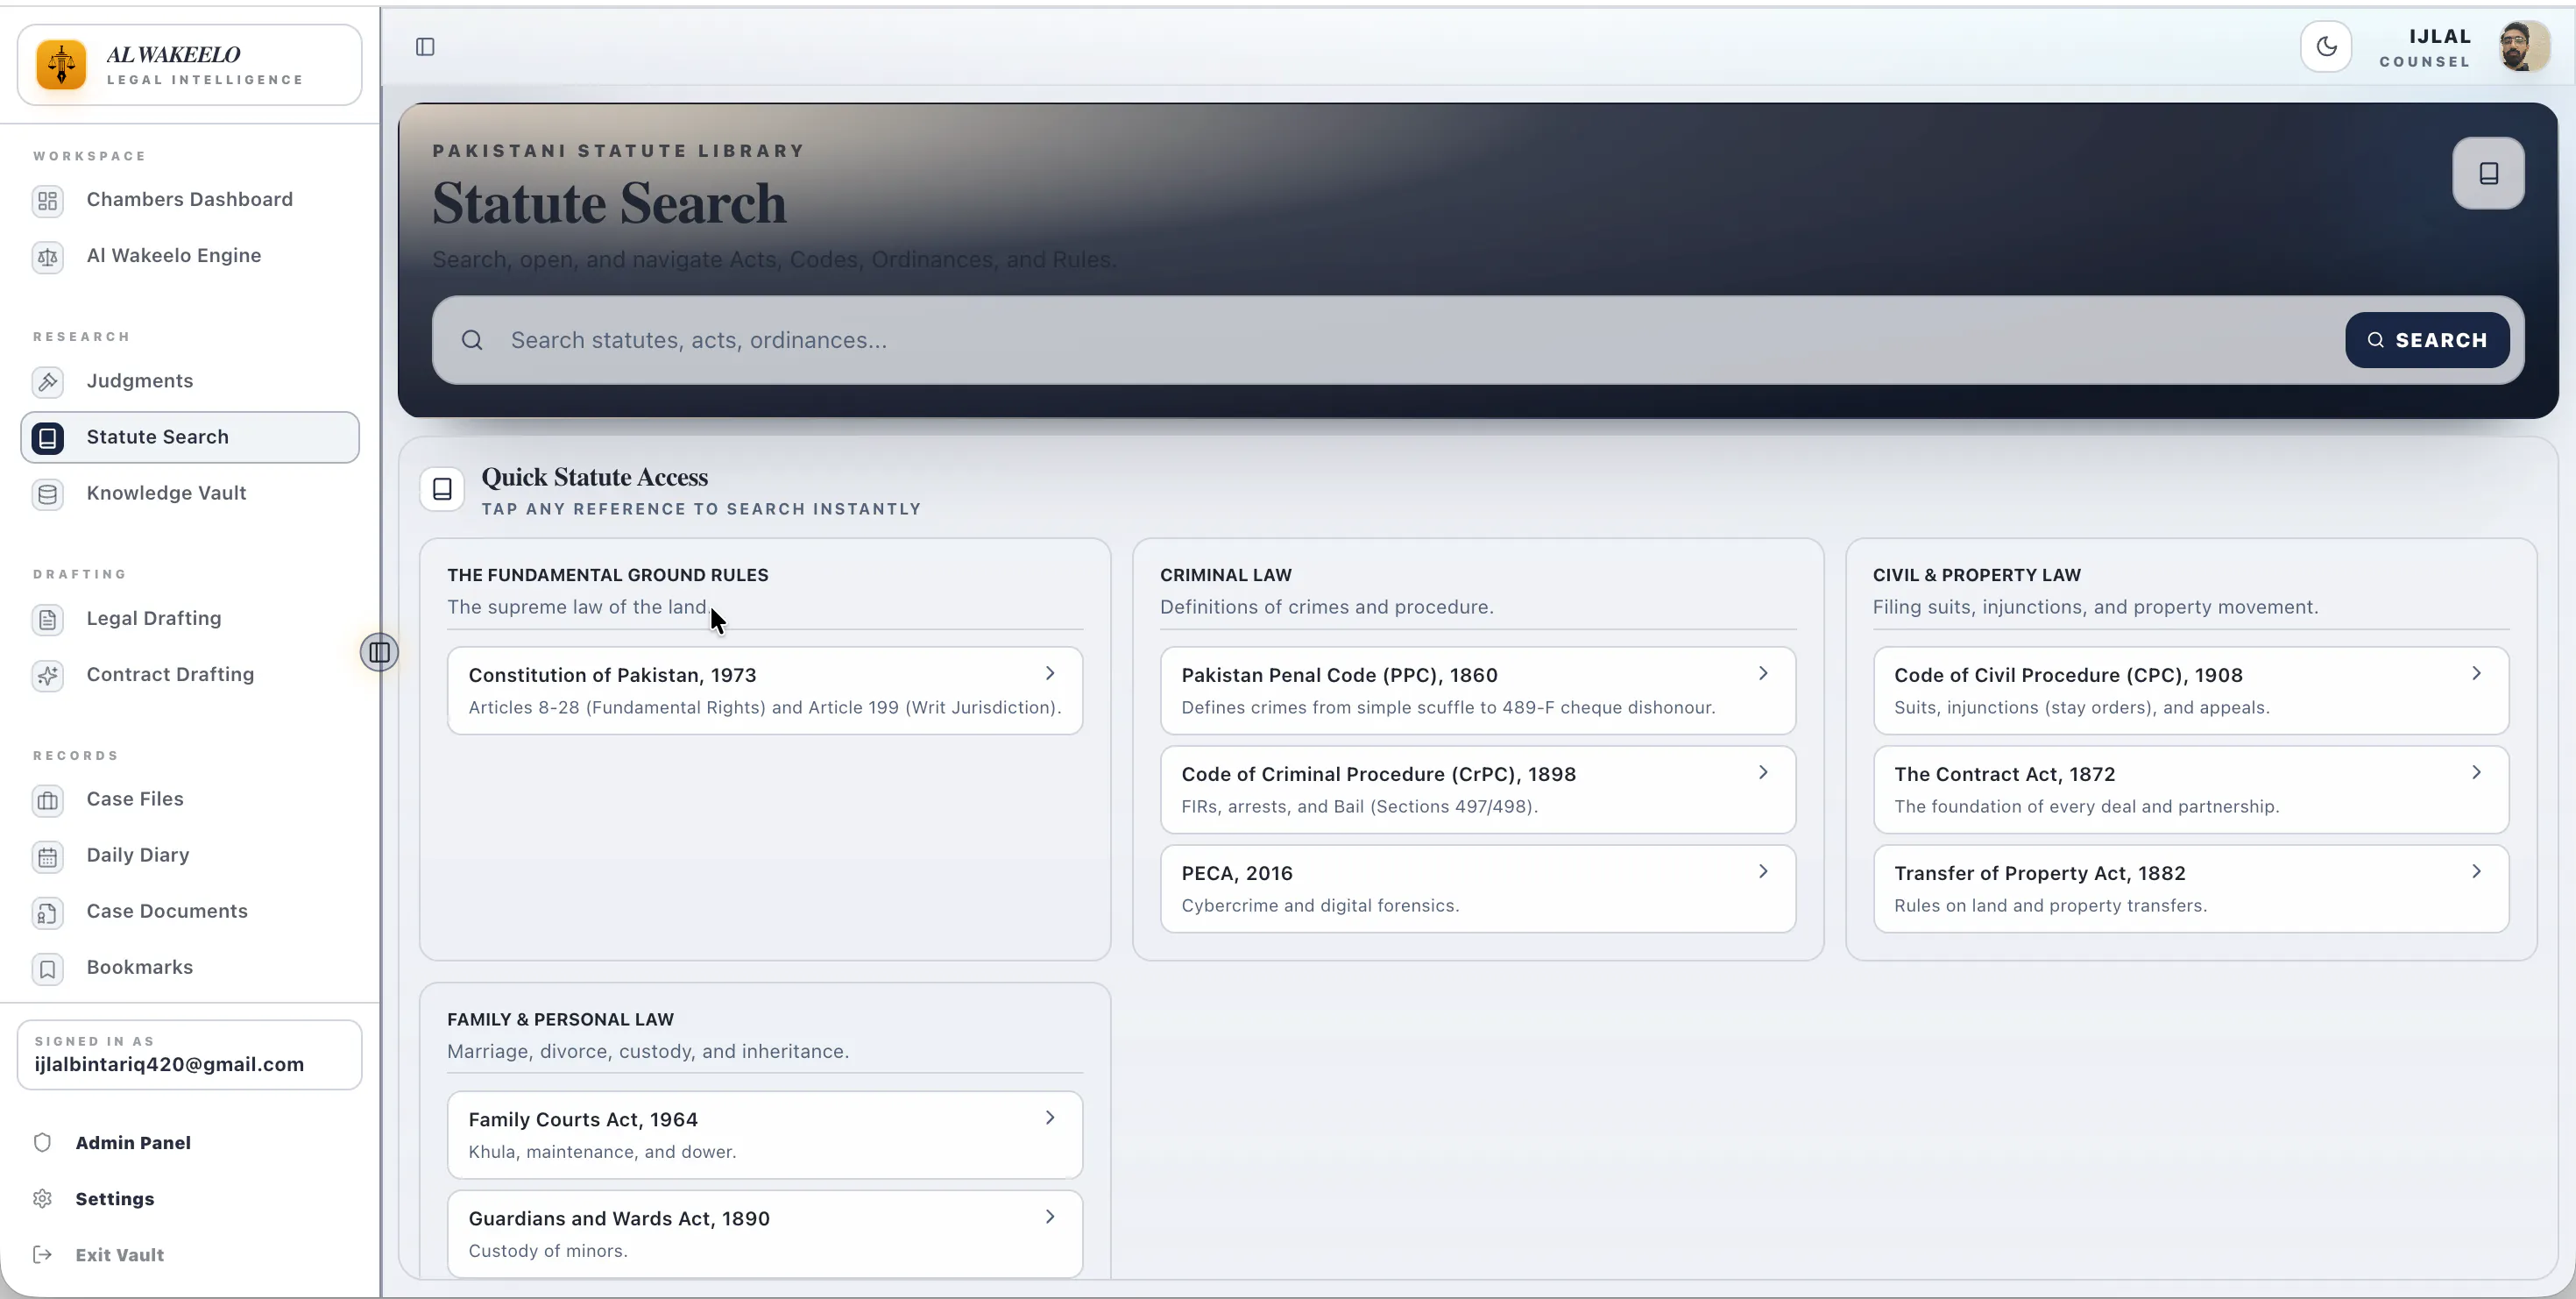2576x1299 pixels.
Task: Click "Family Courts Act, 1964" title
Action: pos(583,1120)
